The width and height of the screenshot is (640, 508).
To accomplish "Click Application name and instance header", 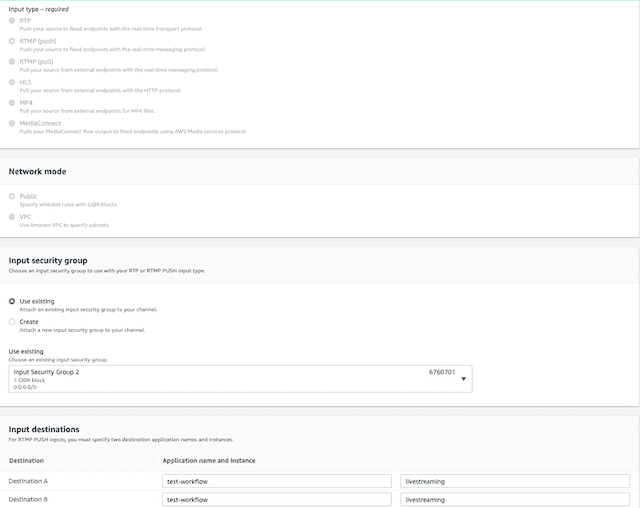I will [208, 460].
